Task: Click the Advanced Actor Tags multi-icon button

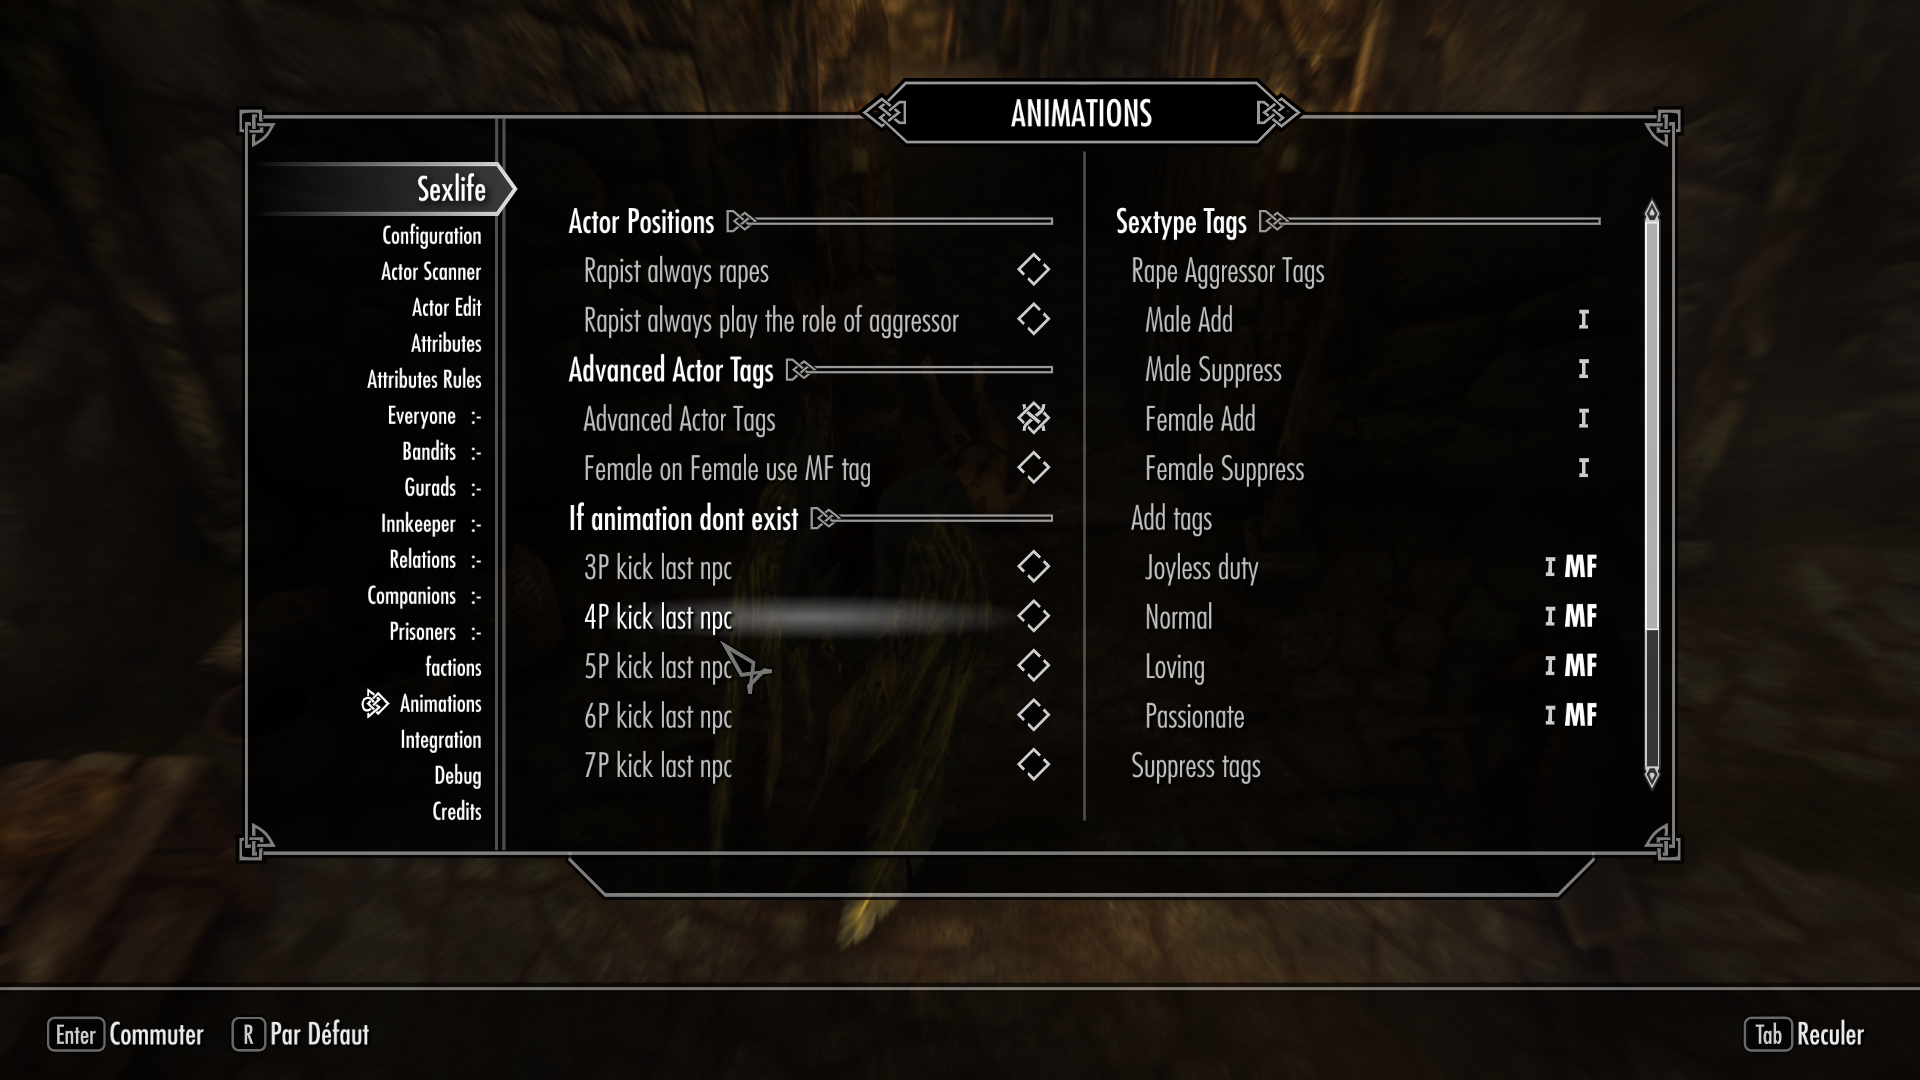Action: [x=1033, y=418]
